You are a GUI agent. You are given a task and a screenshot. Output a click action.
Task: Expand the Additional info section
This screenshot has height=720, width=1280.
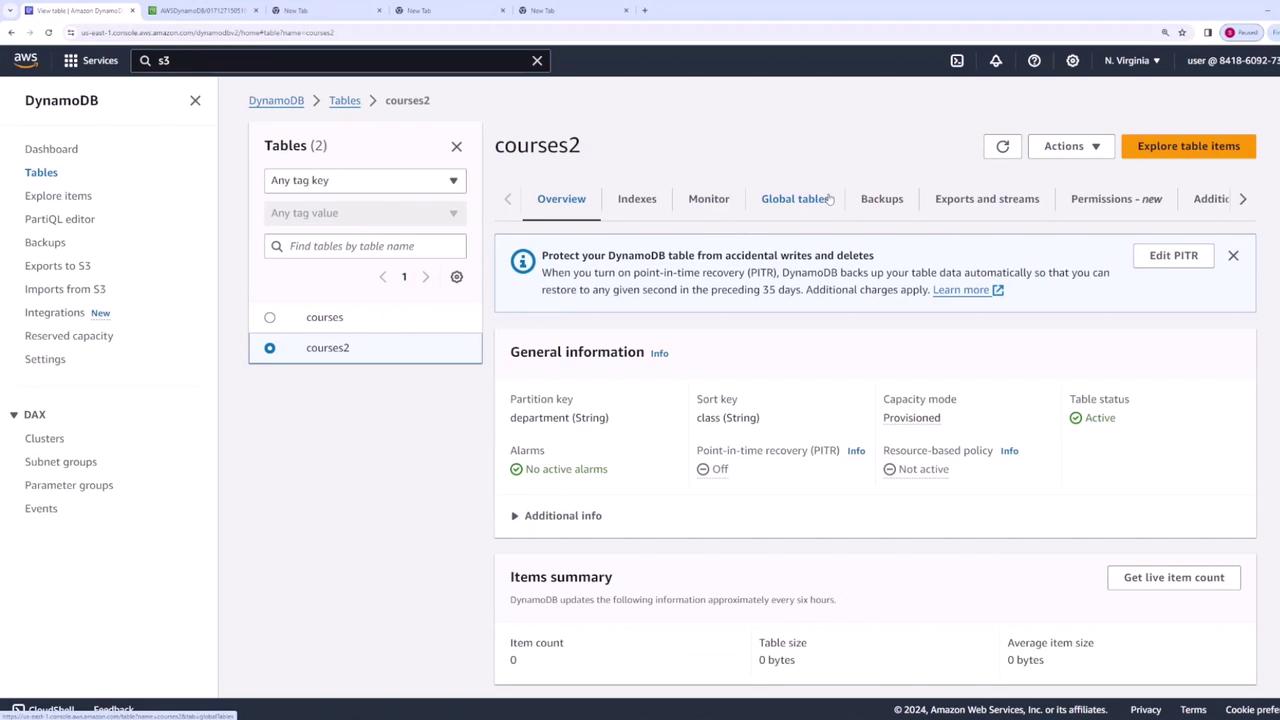[x=556, y=516]
